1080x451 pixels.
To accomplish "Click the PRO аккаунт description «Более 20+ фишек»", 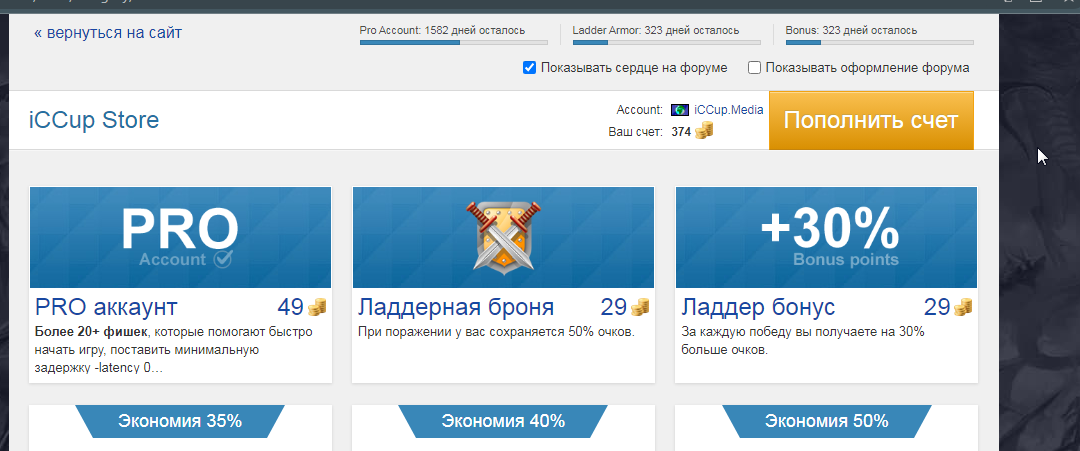I will [x=90, y=332].
